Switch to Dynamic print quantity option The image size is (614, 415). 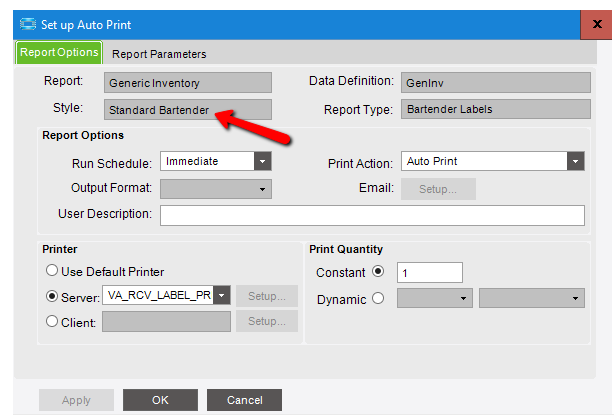(378, 298)
